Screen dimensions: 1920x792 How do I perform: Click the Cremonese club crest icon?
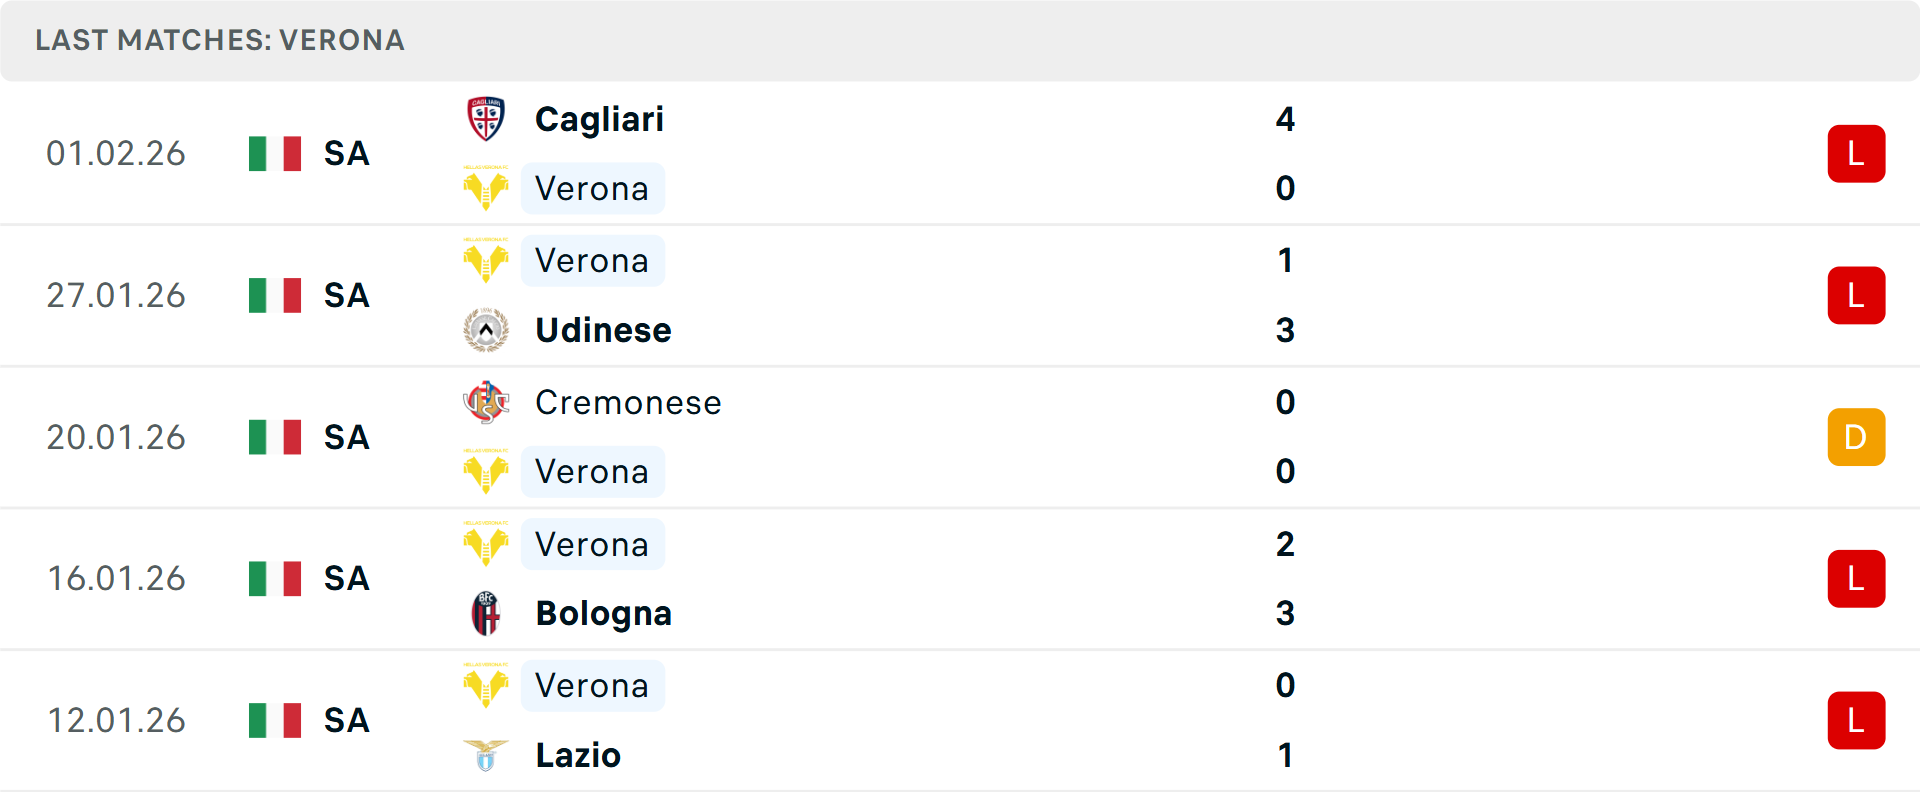click(486, 402)
